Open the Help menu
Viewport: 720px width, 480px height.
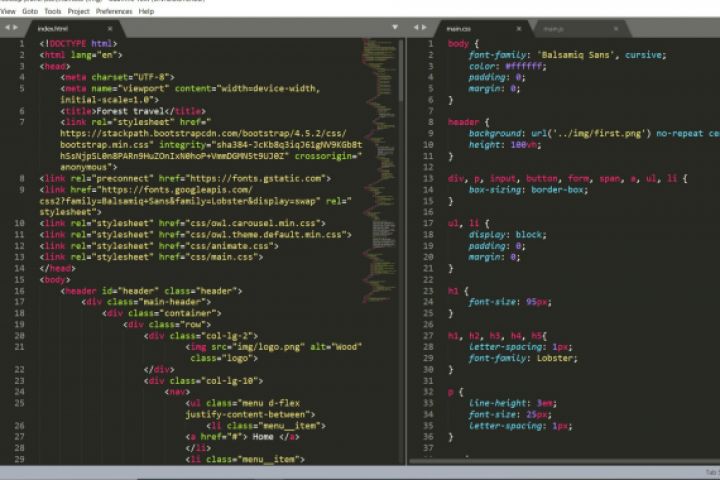146,11
